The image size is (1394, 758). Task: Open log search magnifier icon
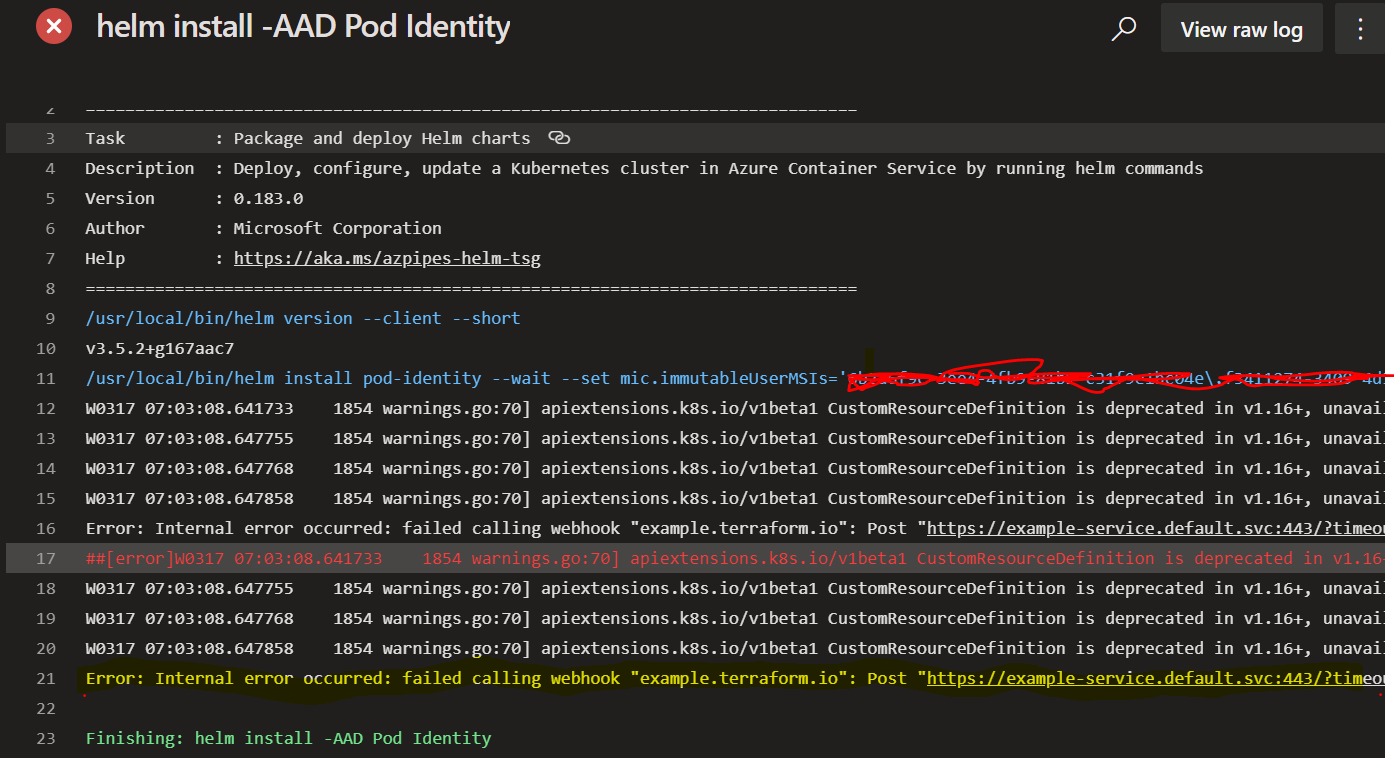[1124, 29]
